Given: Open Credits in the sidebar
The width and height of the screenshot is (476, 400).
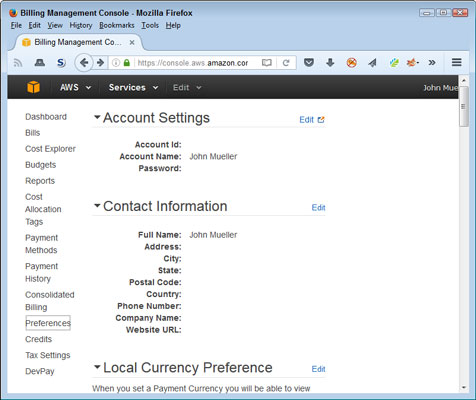Looking at the screenshot, I should pos(39,339).
